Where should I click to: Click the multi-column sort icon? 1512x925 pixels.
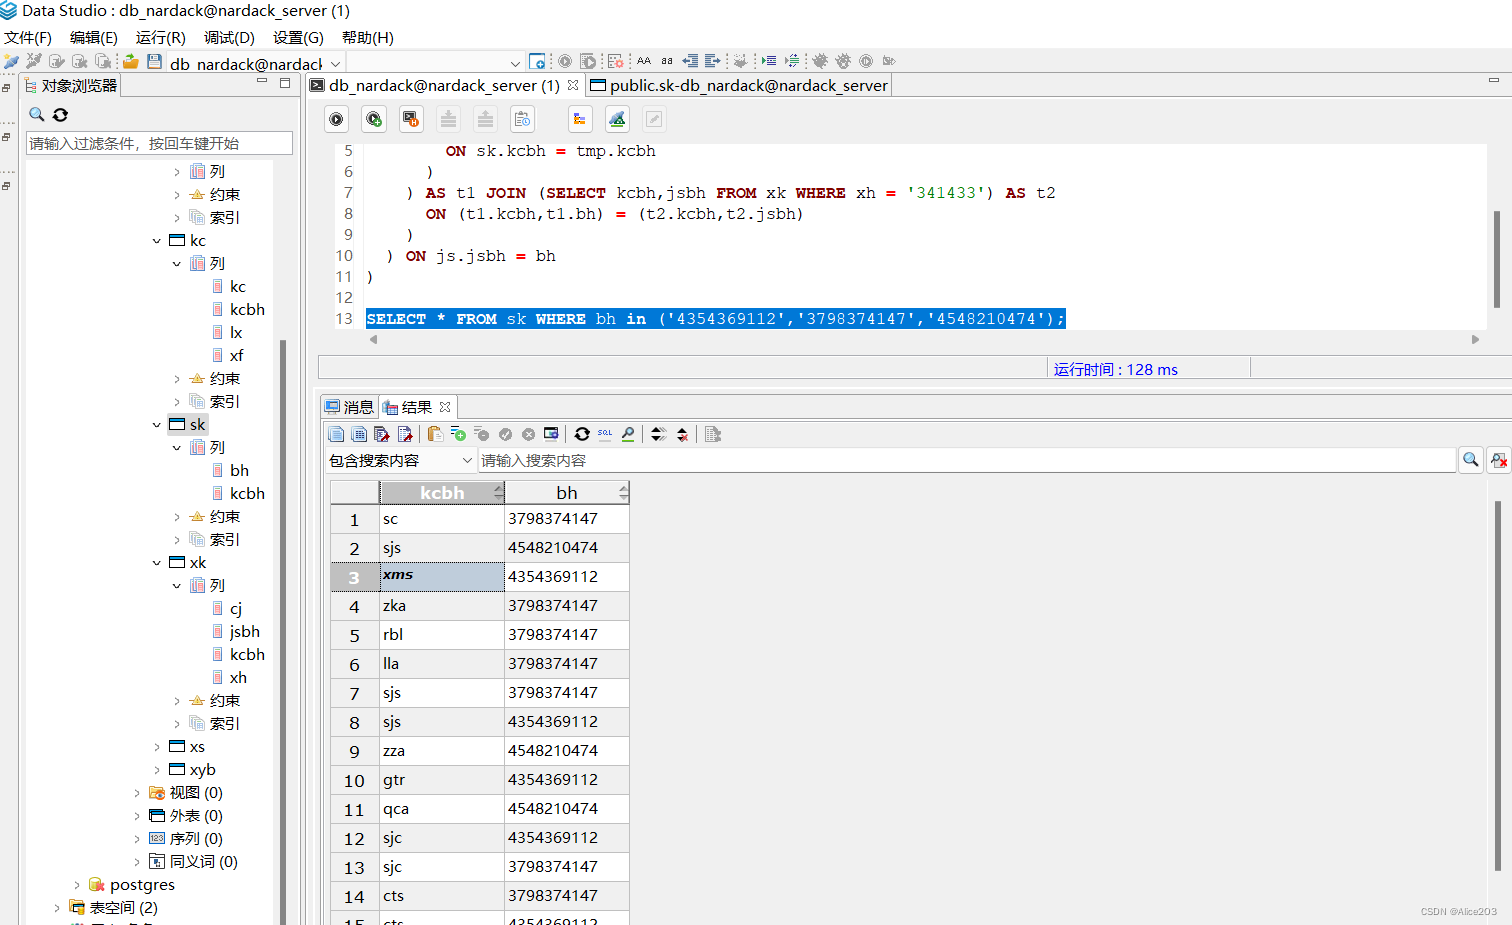(658, 434)
